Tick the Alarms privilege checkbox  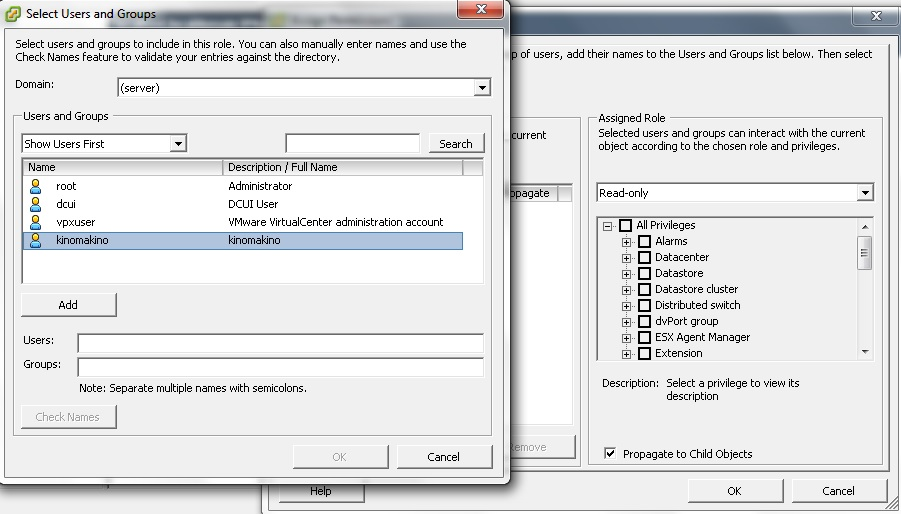click(645, 242)
